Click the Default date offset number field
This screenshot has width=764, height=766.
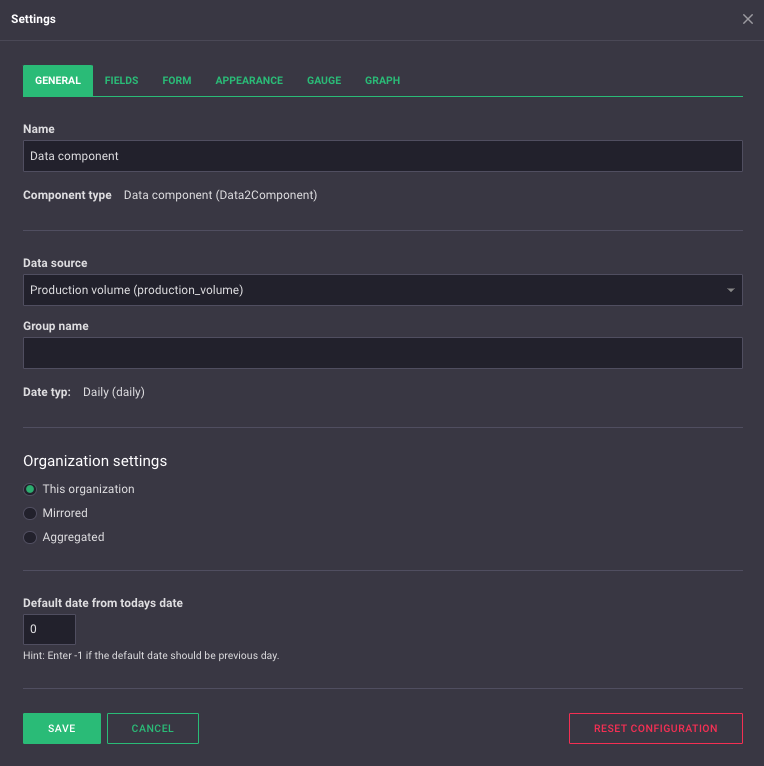pos(49,629)
